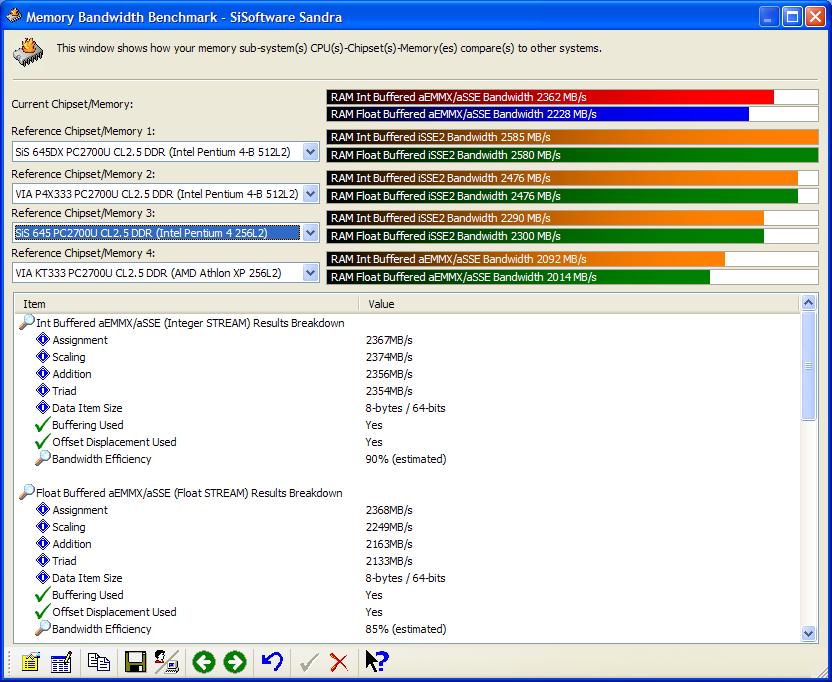The width and height of the screenshot is (832, 682).
Task: Click the results list scrollbar thumb
Action: pyautogui.click(x=808, y=366)
